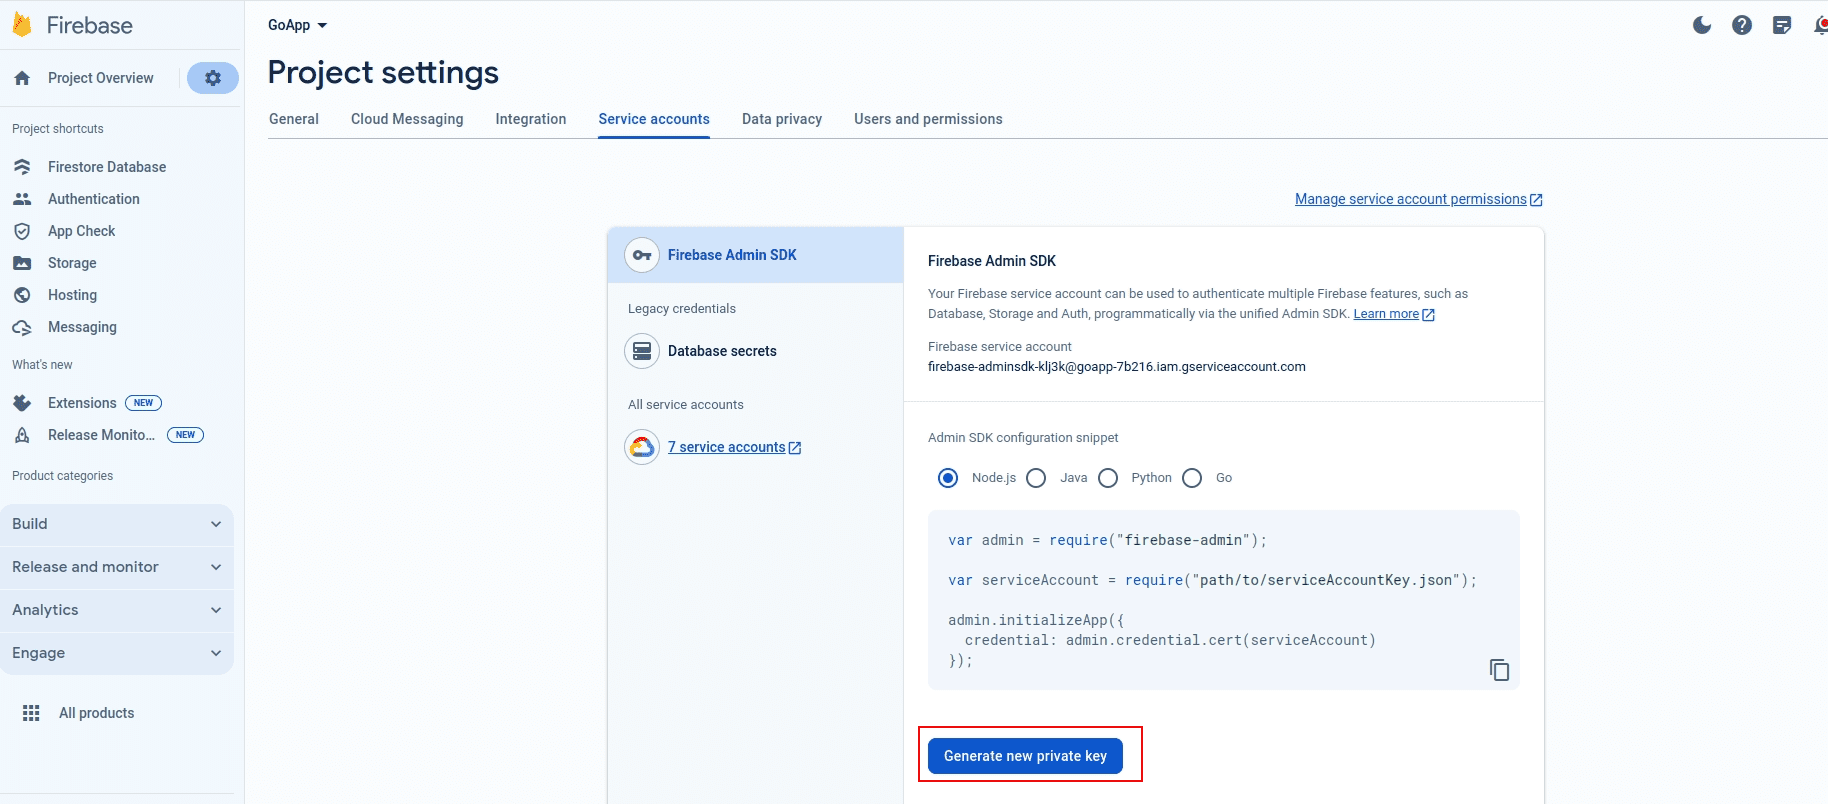
Task: Open the release notes icon in header
Action: coord(1782,25)
